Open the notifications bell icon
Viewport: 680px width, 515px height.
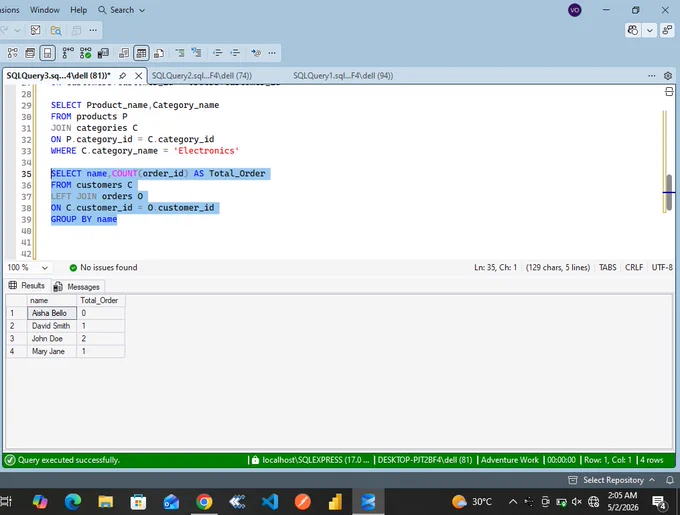point(670,480)
